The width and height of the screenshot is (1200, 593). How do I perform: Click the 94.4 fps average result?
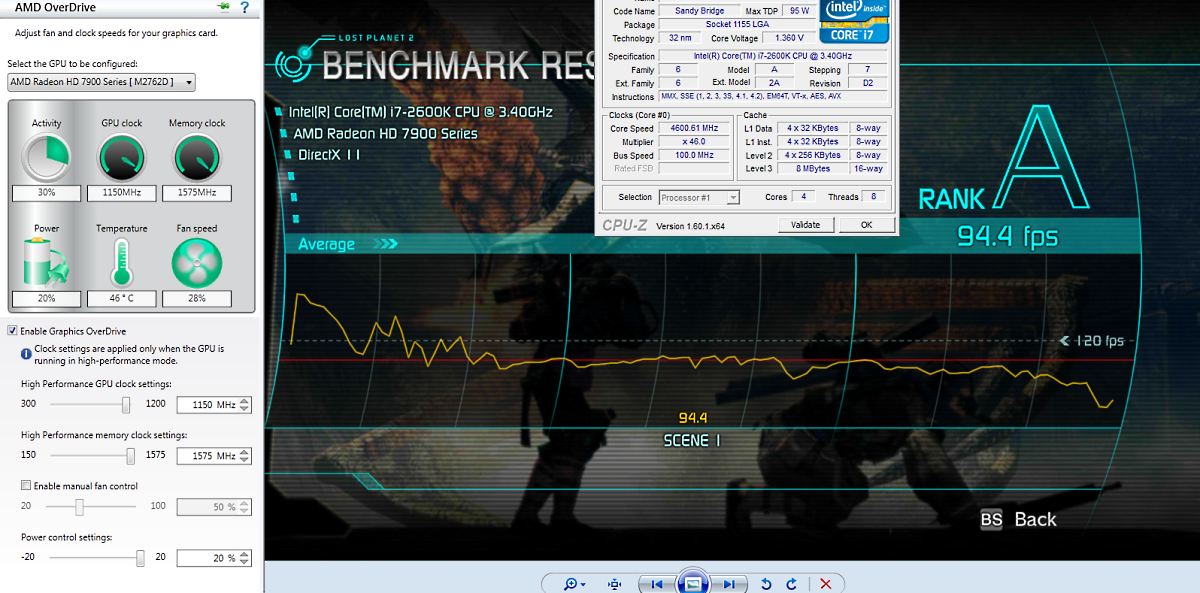point(1007,236)
